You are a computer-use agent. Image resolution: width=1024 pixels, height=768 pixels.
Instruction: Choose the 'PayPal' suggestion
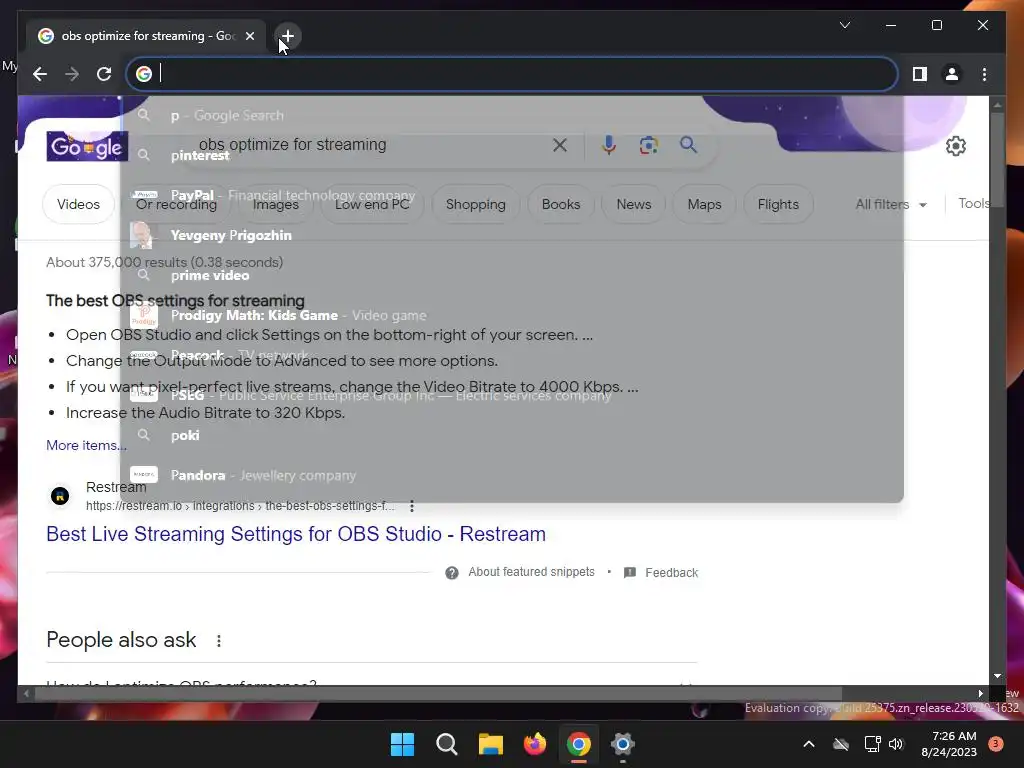click(x=512, y=195)
